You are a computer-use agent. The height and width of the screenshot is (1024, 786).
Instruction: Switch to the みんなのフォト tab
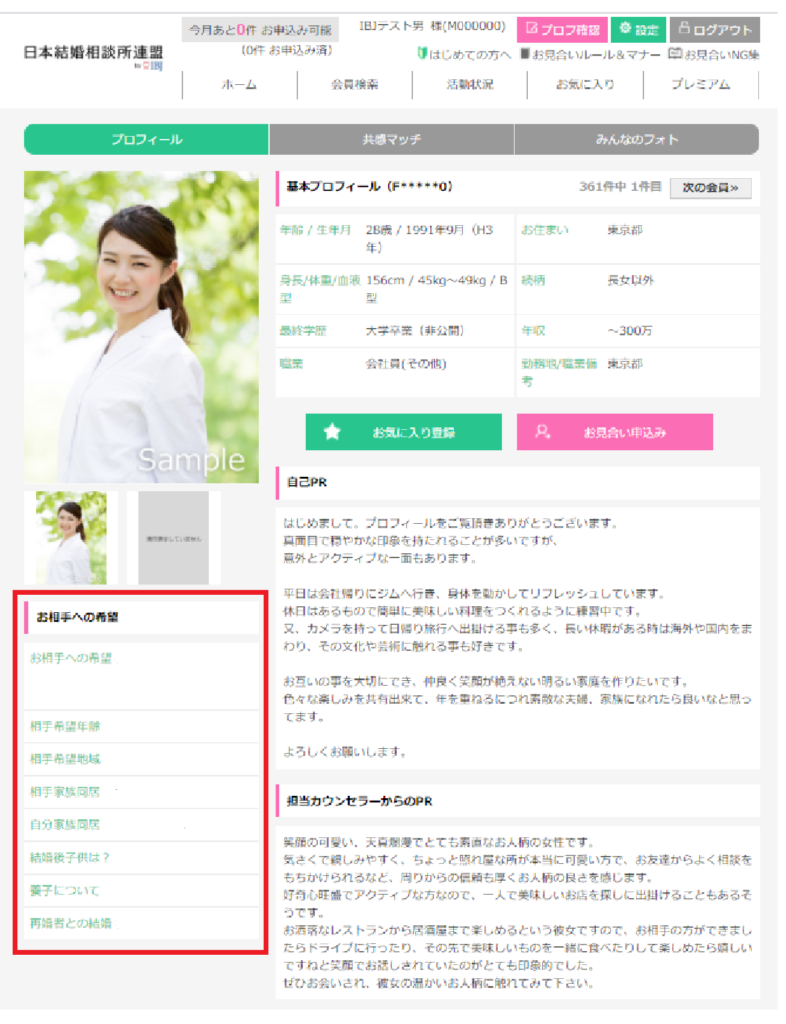tap(645, 140)
